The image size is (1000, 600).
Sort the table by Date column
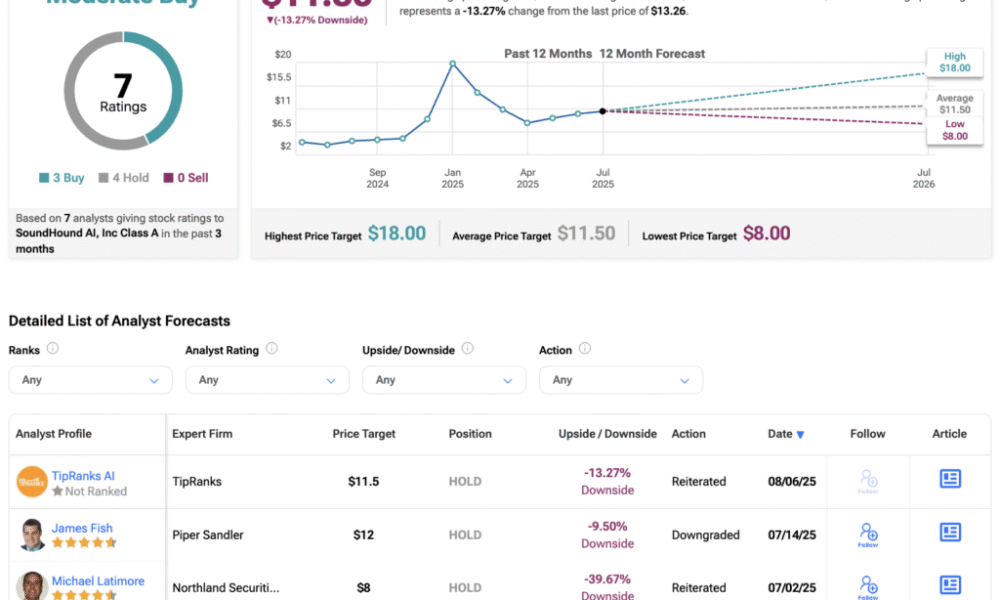786,434
